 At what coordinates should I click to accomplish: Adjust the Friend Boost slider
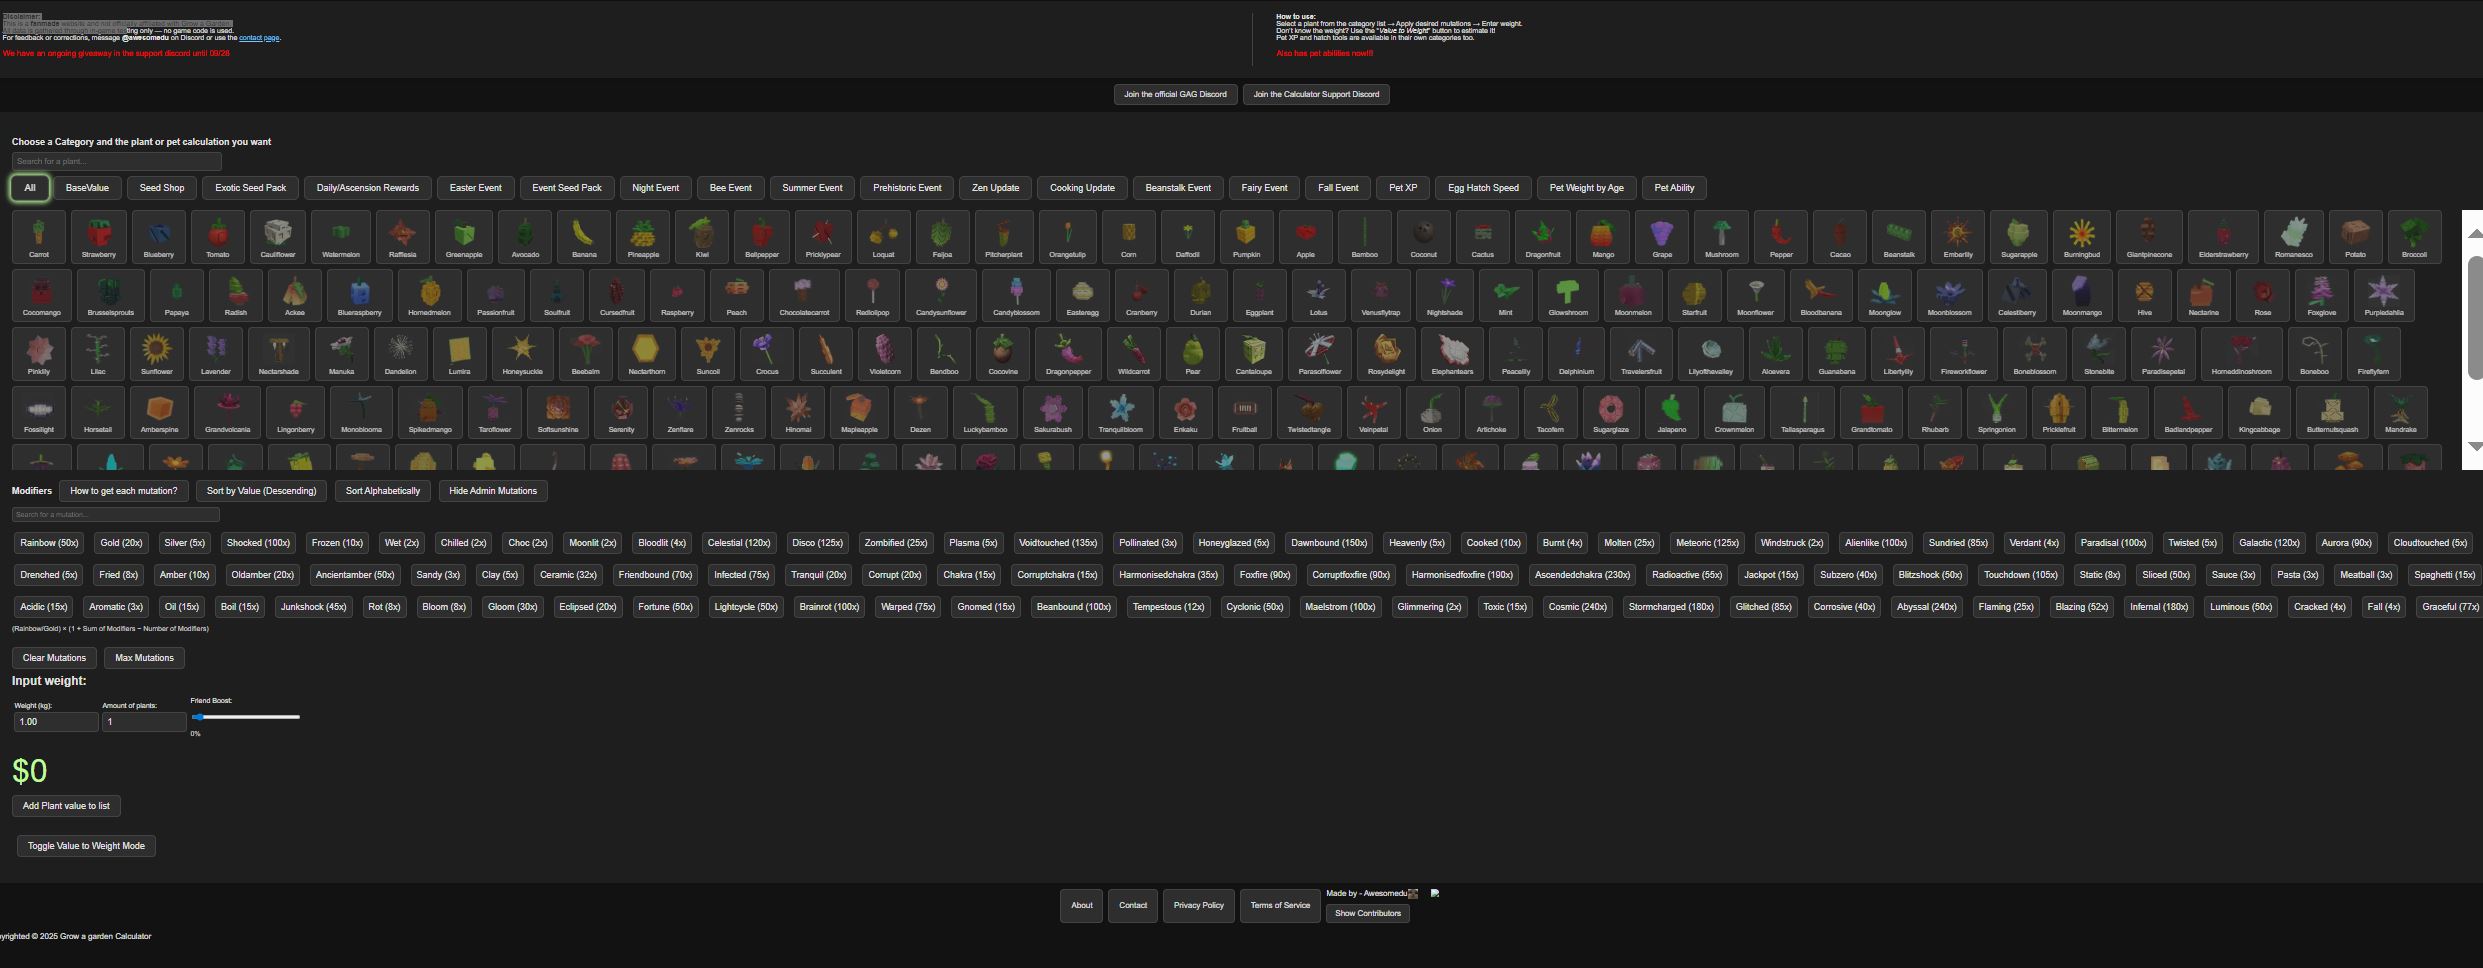point(246,717)
